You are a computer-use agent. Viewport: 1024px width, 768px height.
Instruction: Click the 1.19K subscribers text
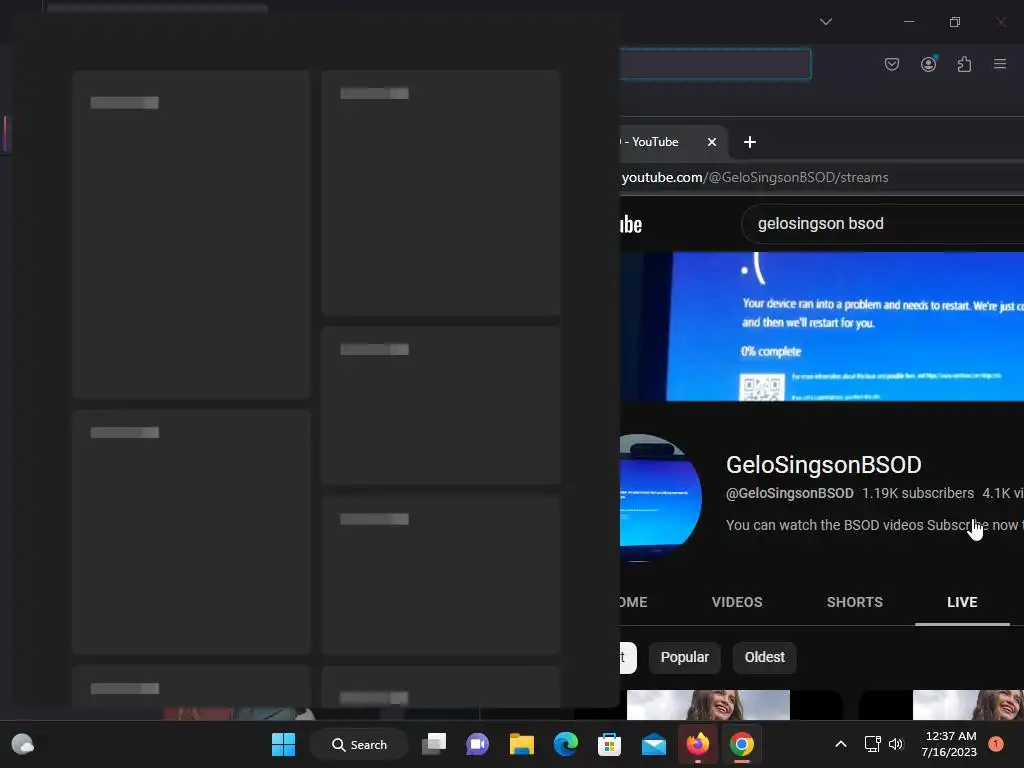[x=918, y=493]
